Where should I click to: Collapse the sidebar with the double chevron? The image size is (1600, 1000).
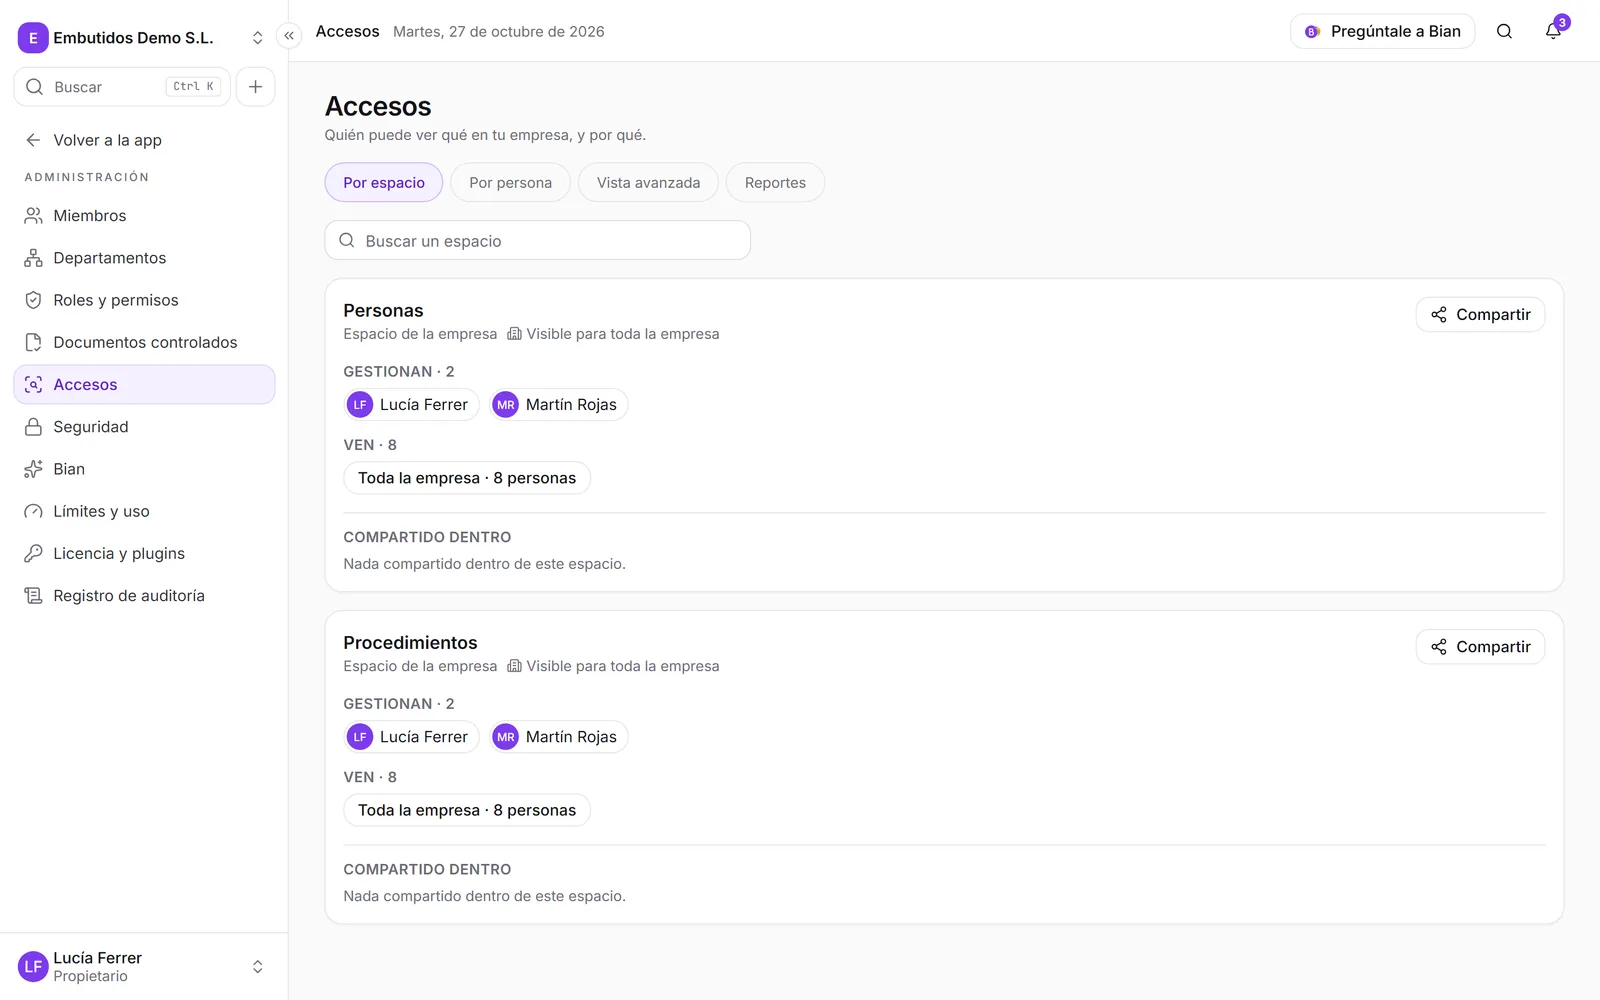click(289, 36)
